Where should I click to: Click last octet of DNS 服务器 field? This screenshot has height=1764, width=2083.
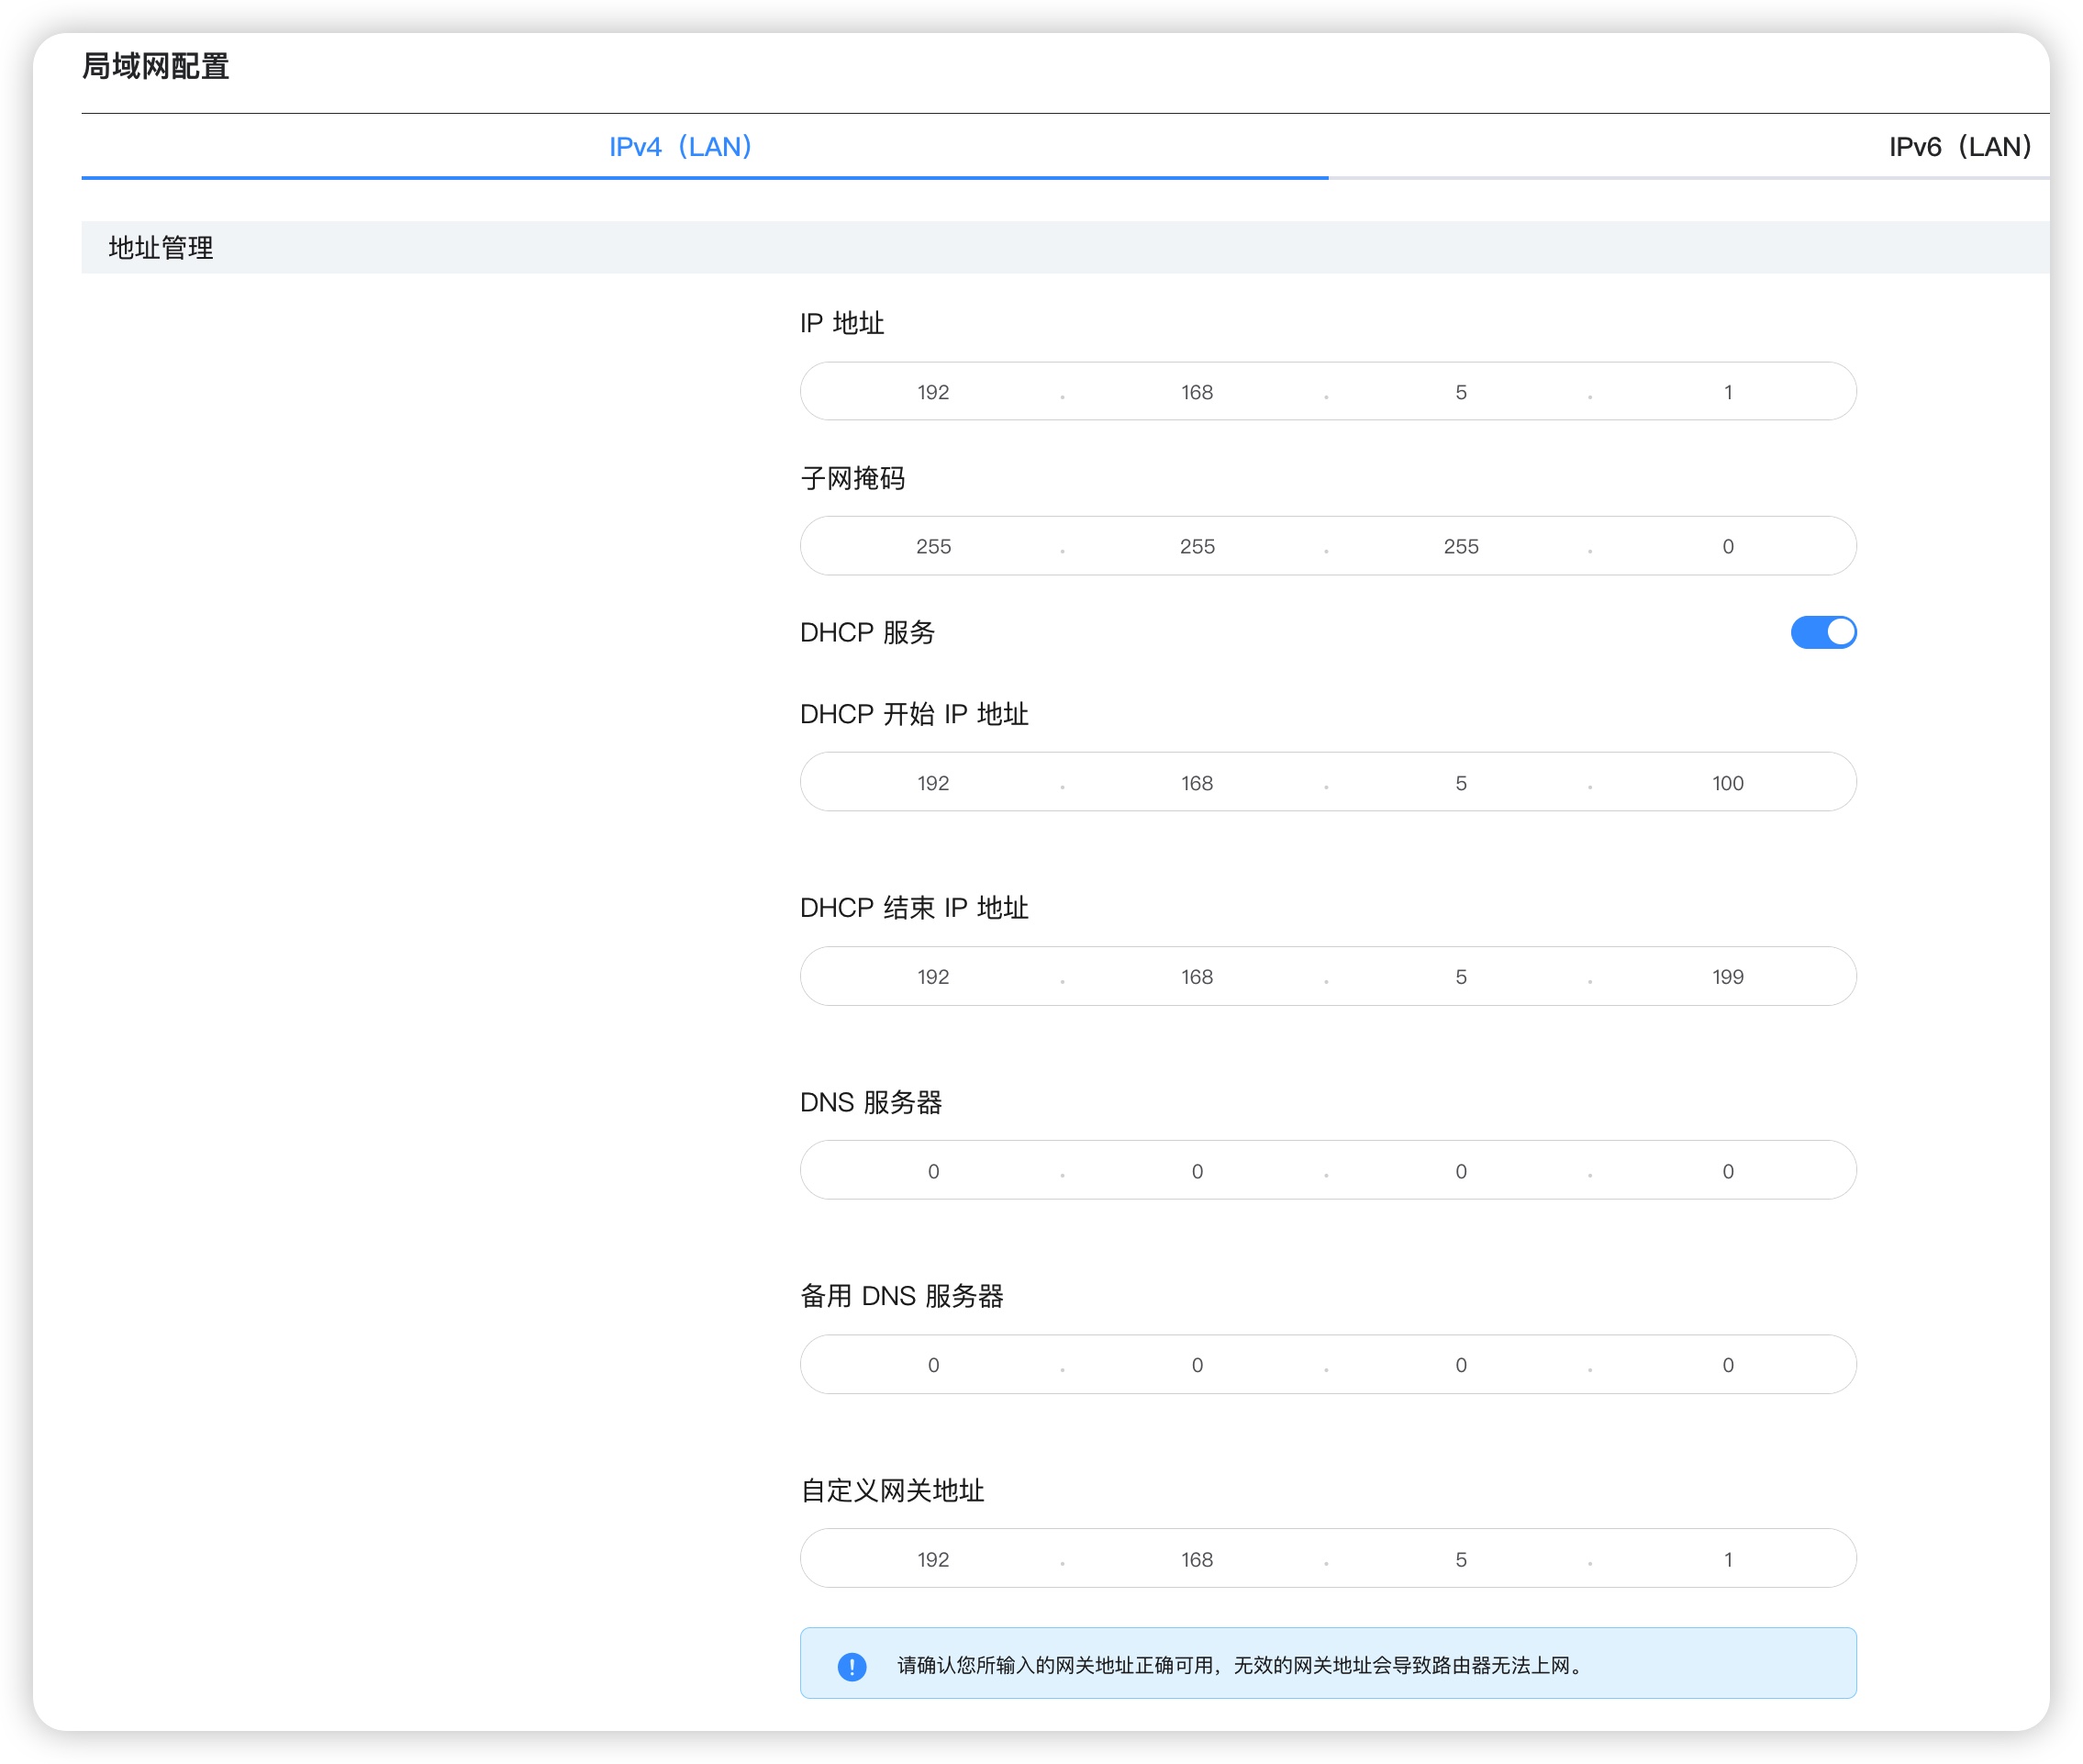[x=1726, y=1171]
